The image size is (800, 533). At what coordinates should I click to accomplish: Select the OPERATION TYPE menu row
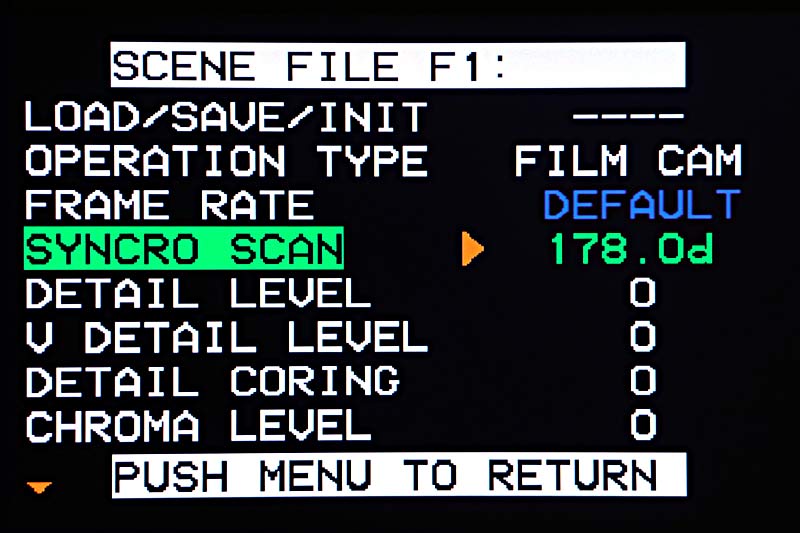[226, 161]
